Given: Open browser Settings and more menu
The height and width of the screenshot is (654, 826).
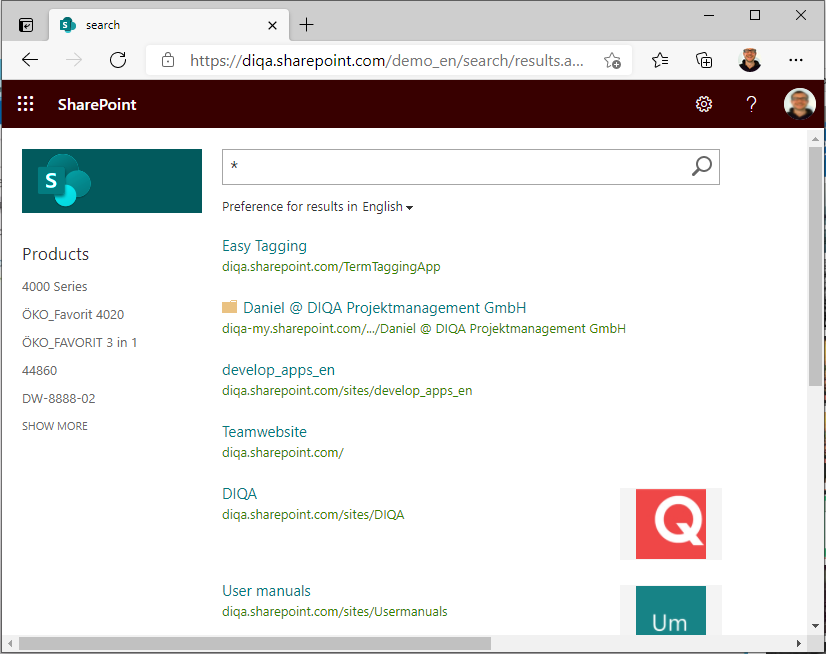Looking at the screenshot, I should (796, 60).
